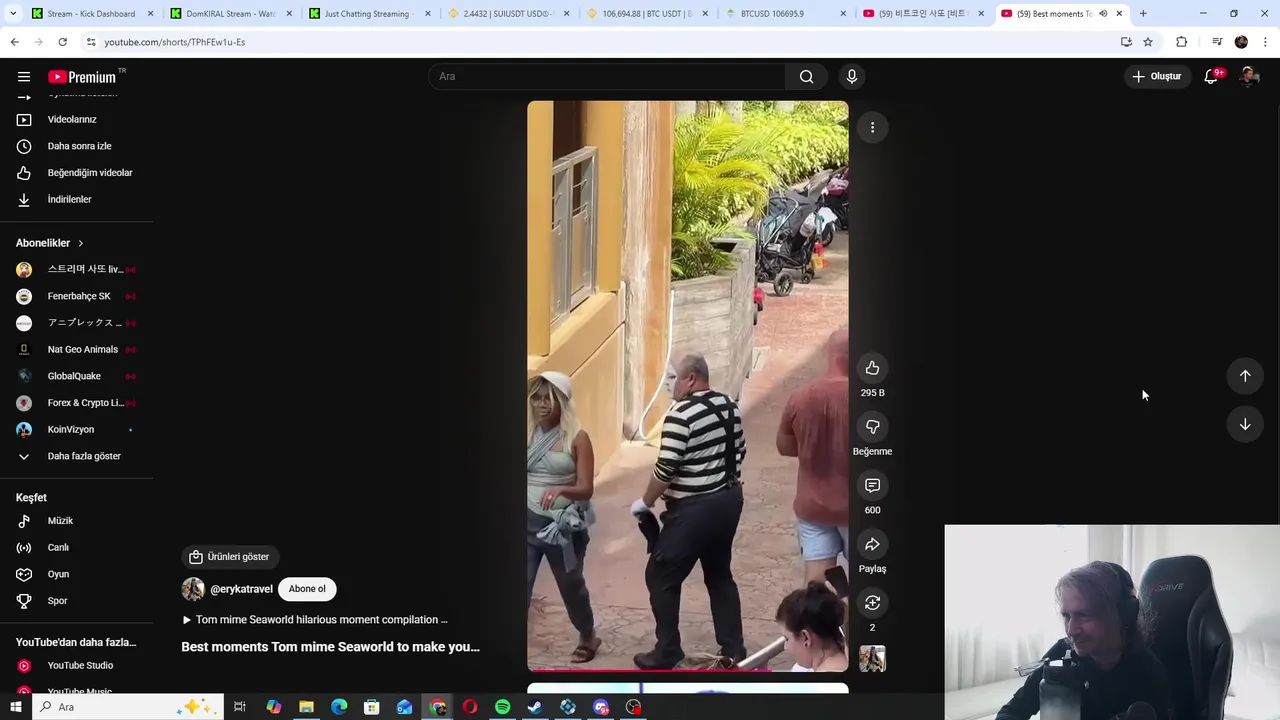Click Ürünleri göster products button
The image size is (1280, 720).
tap(229, 557)
